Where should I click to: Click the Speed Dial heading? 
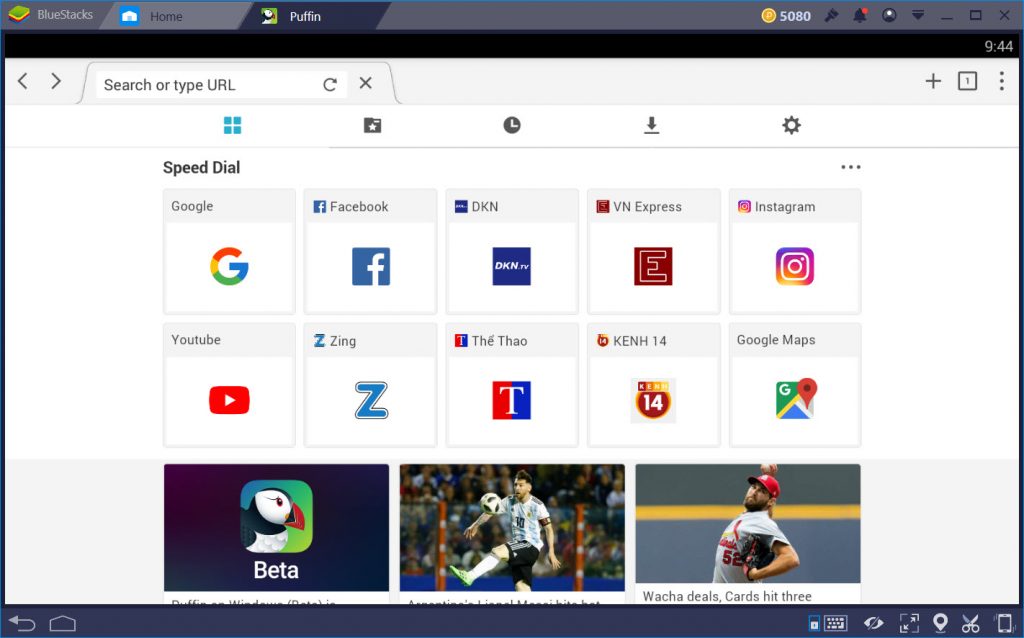[x=201, y=168]
